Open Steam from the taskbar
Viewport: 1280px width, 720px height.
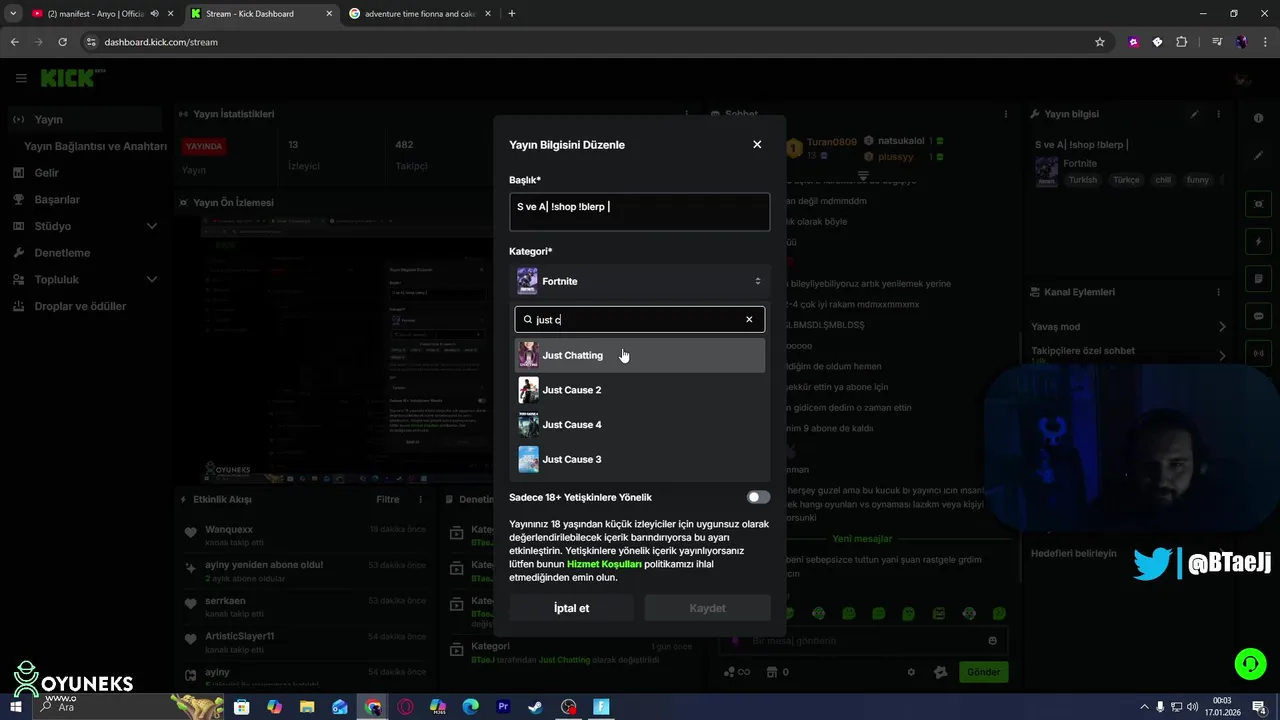point(536,707)
